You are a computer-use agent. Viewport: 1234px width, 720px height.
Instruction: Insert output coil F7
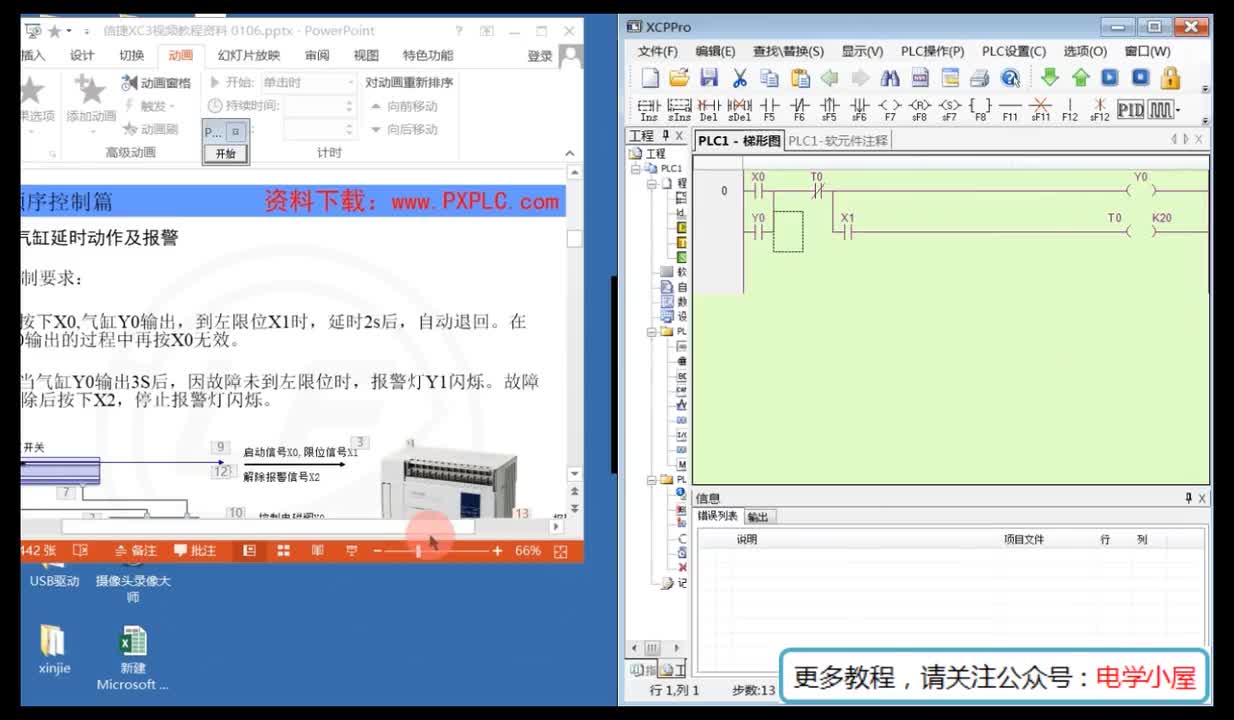point(889,109)
